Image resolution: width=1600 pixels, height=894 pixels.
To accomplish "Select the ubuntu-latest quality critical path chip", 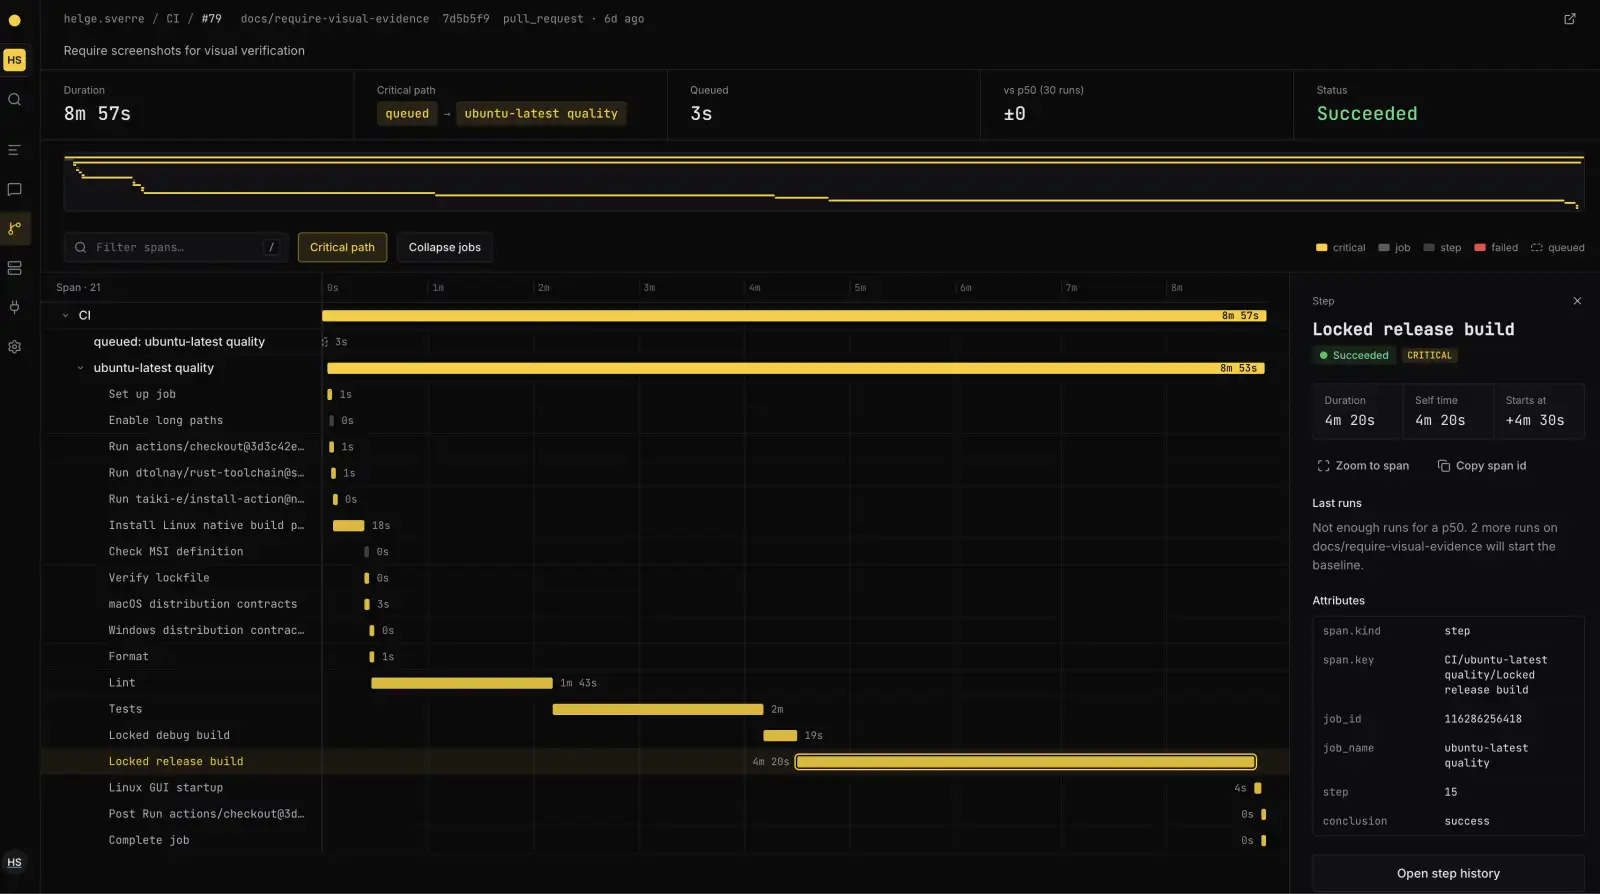I will (541, 114).
